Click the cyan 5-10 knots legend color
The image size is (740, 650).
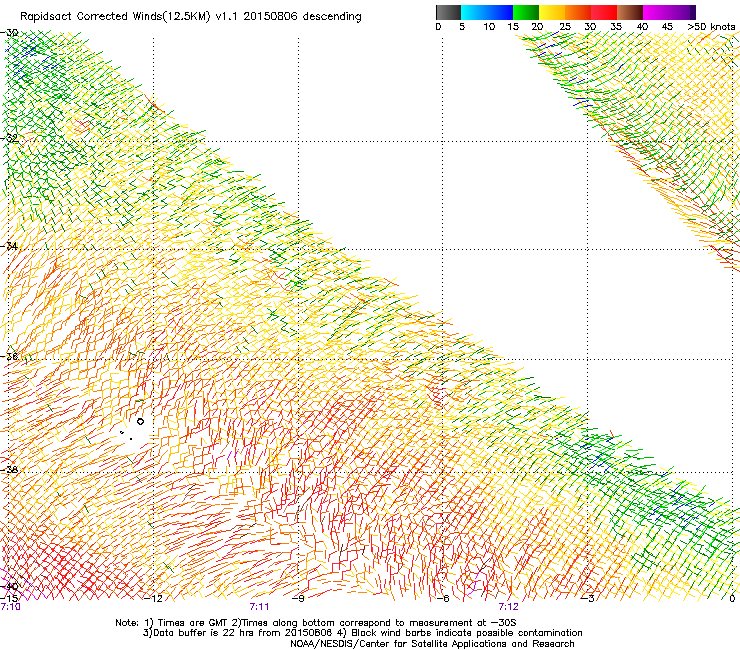click(x=474, y=12)
